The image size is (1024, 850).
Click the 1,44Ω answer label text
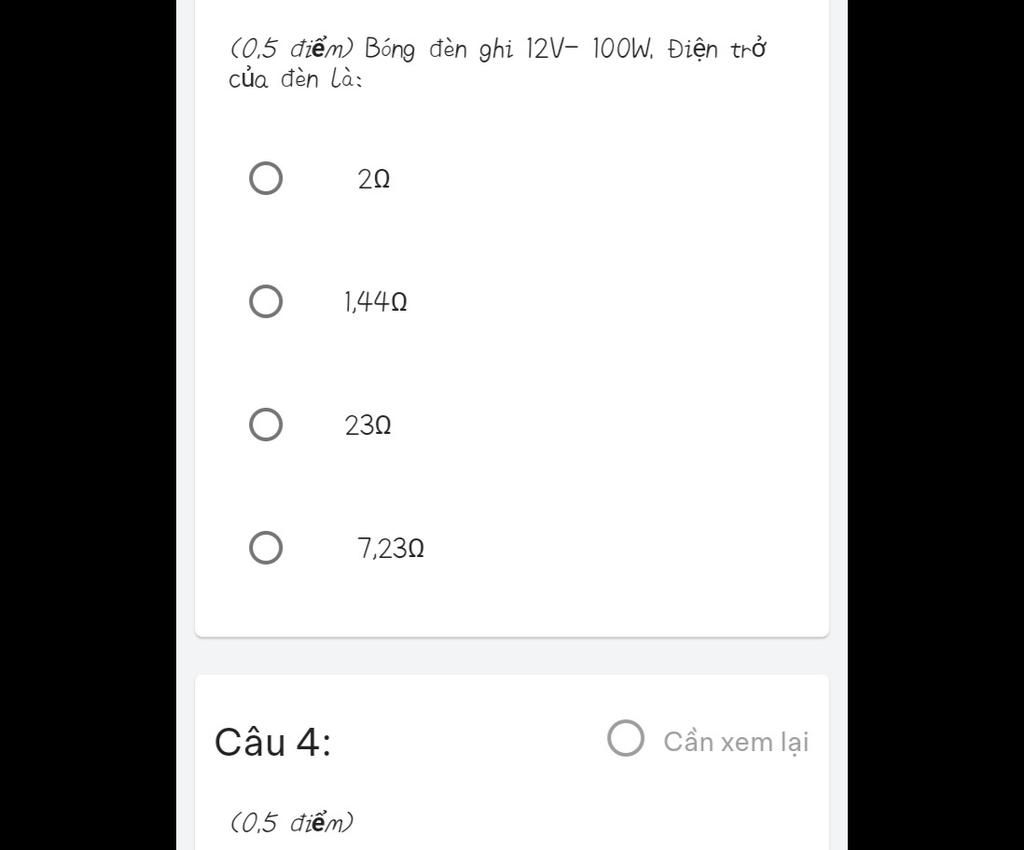click(x=375, y=302)
